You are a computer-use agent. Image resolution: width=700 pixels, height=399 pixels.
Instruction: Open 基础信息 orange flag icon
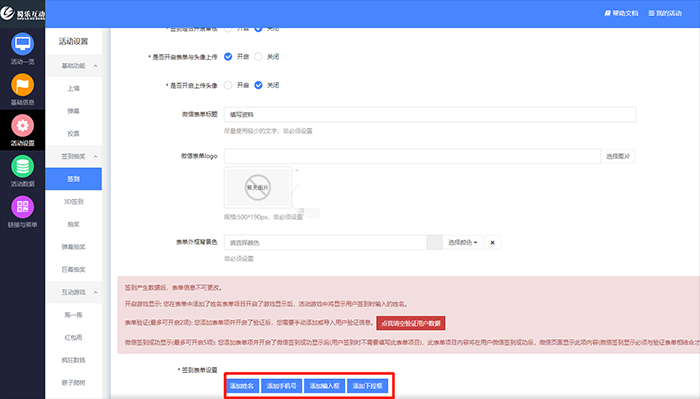tap(22, 85)
